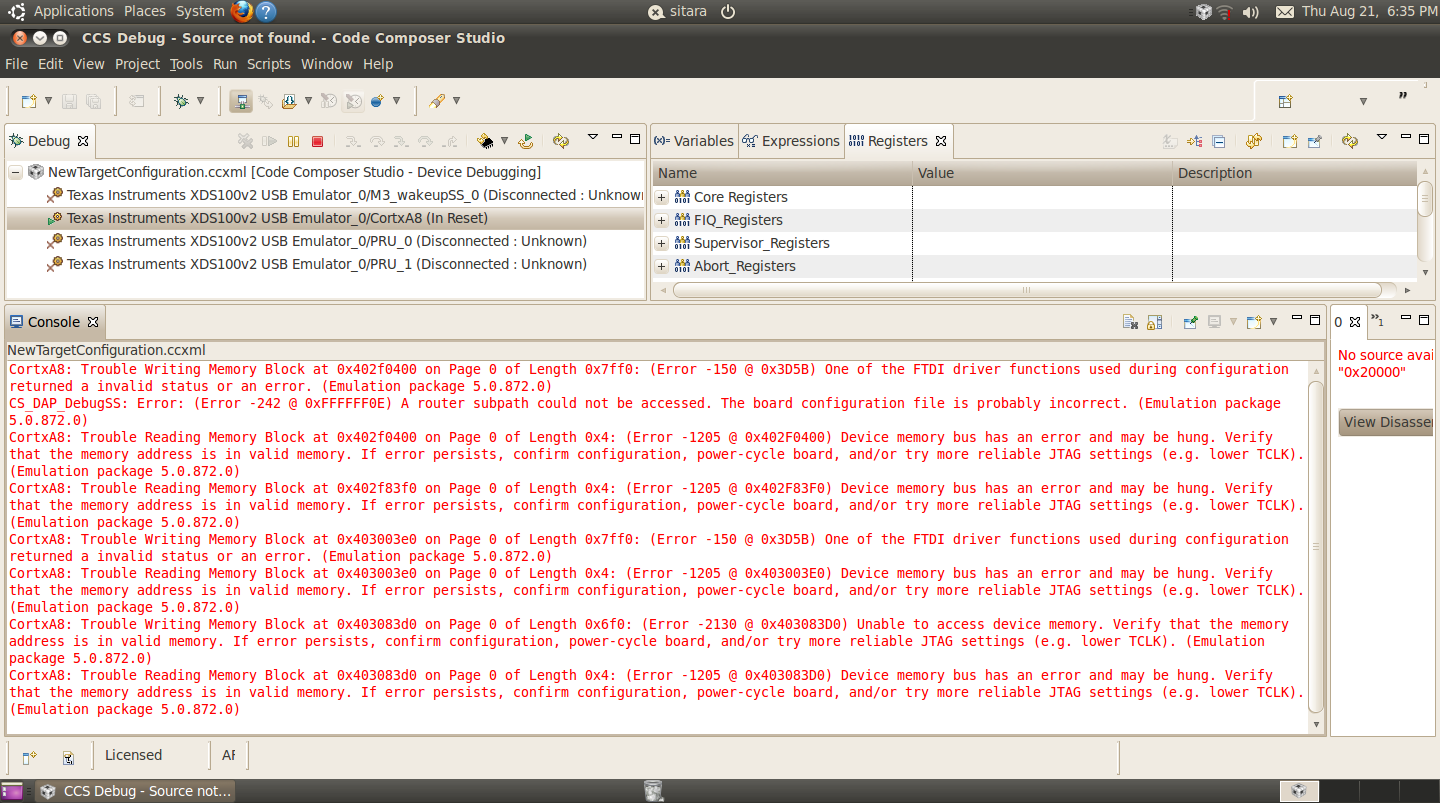1440x803 pixels.
Task: Click the Registers horizontal scrollbar
Action: pos(1027,290)
